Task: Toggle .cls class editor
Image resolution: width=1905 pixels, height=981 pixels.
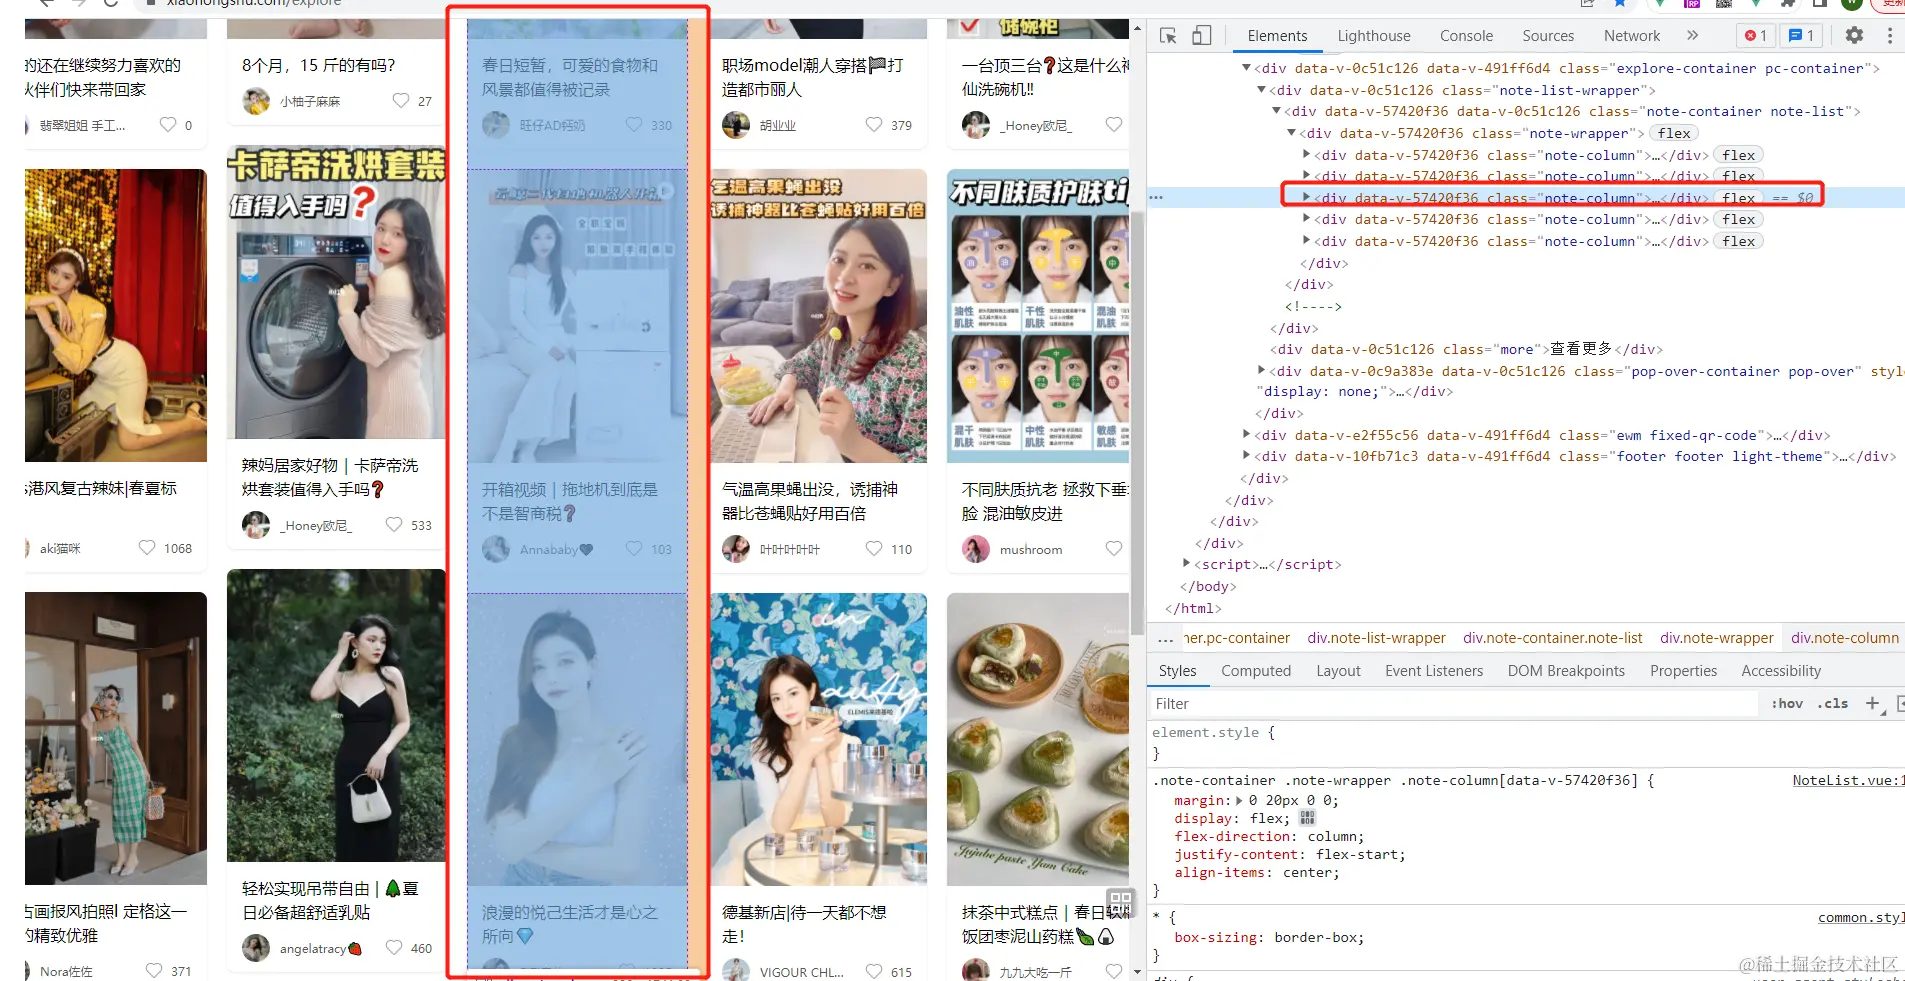Action: click(1833, 703)
